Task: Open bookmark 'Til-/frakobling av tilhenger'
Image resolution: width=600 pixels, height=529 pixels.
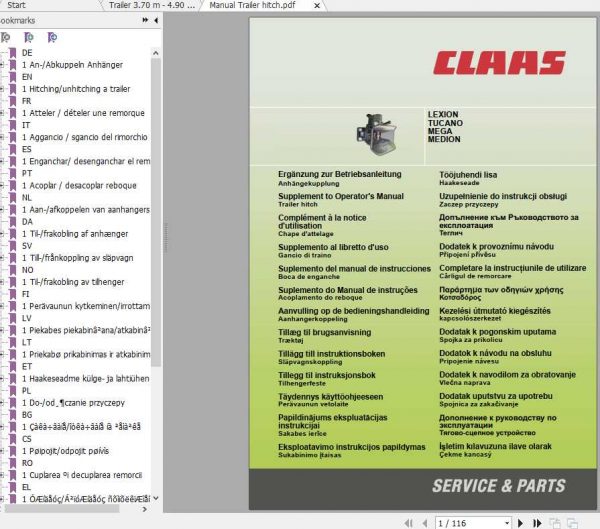Action: click(x=73, y=282)
